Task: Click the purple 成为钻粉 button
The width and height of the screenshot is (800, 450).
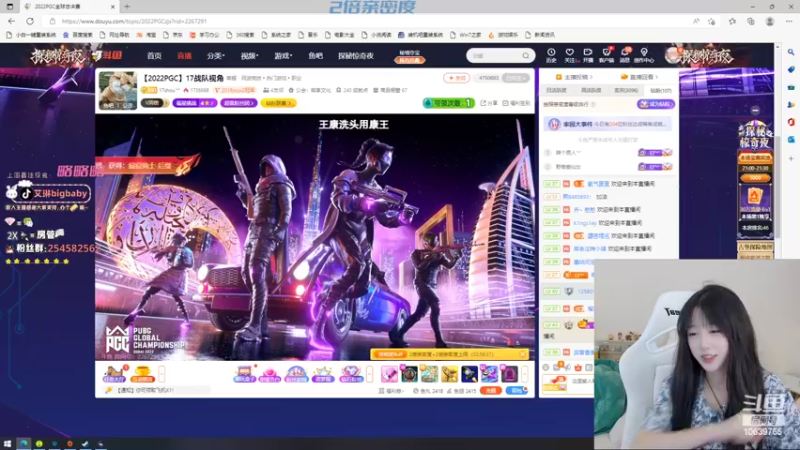Action: [x=656, y=104]
